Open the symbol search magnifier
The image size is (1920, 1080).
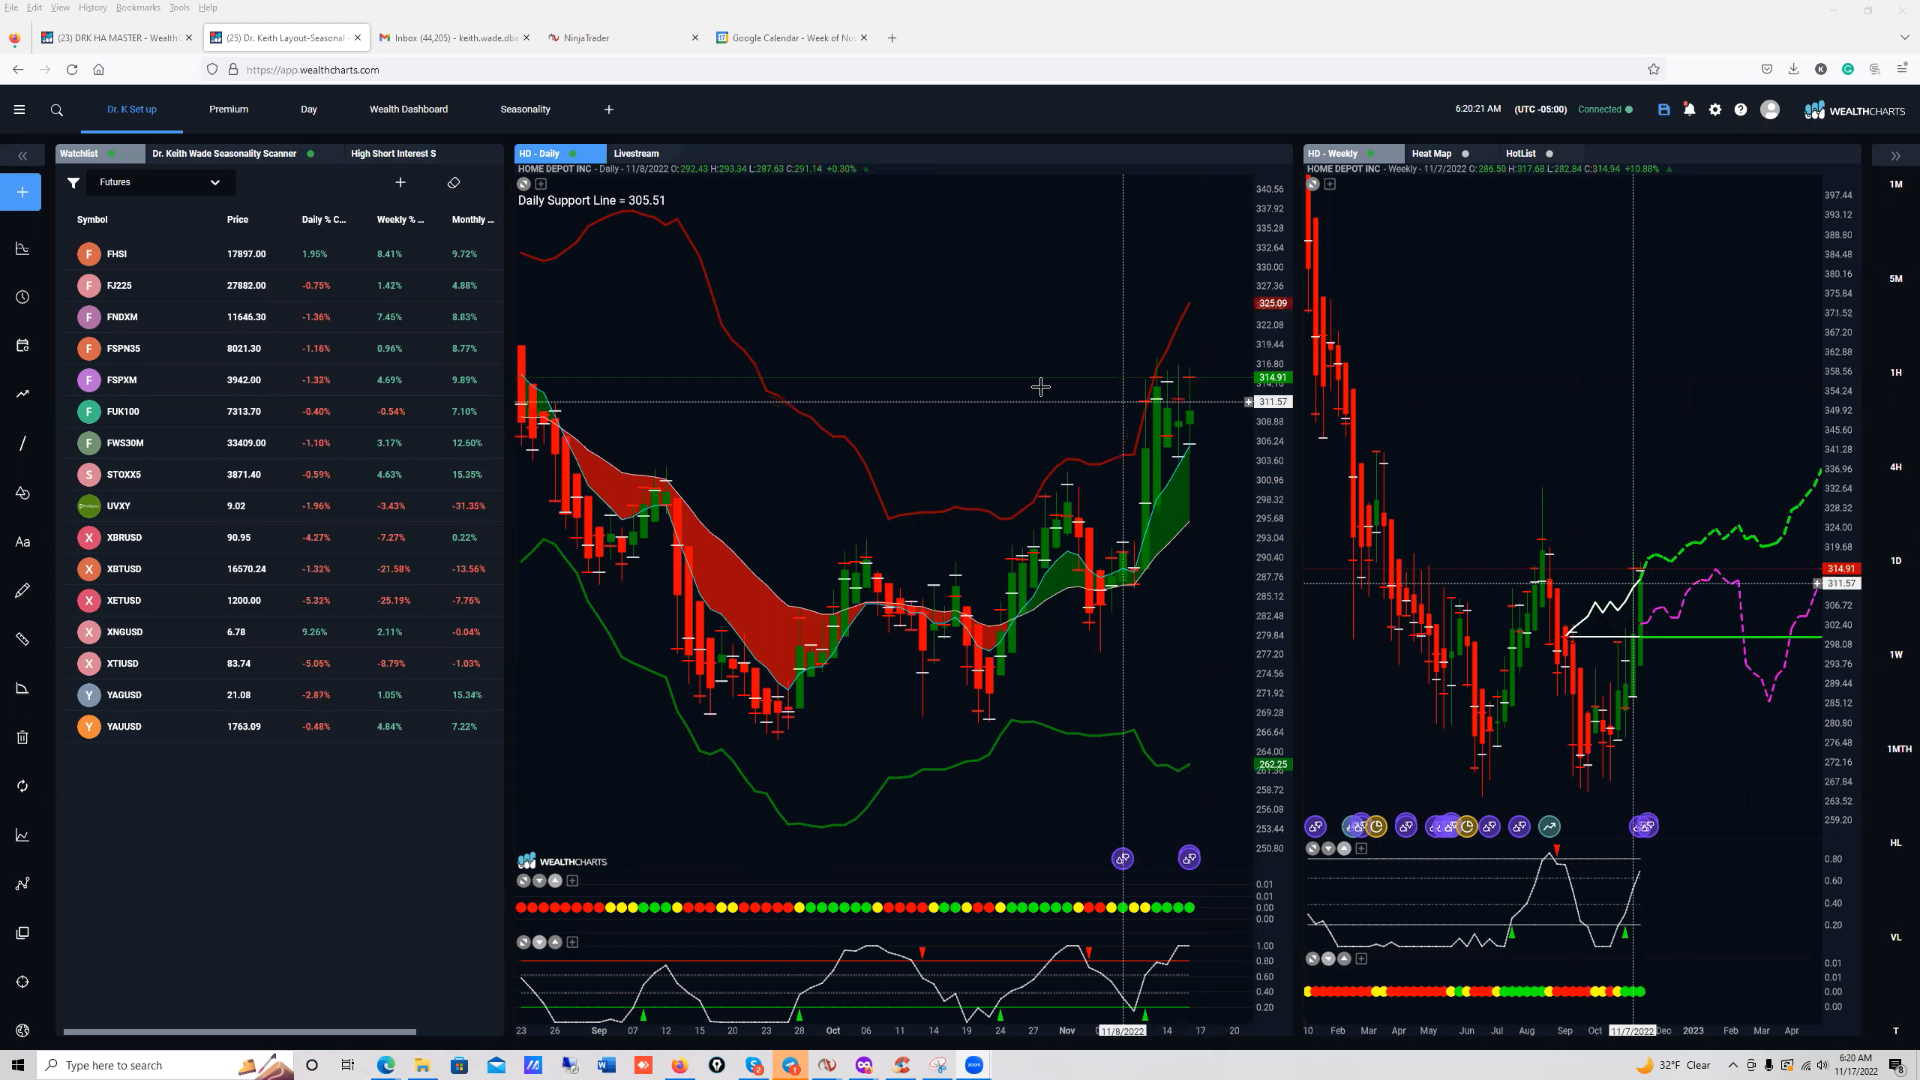coord(57,110)
